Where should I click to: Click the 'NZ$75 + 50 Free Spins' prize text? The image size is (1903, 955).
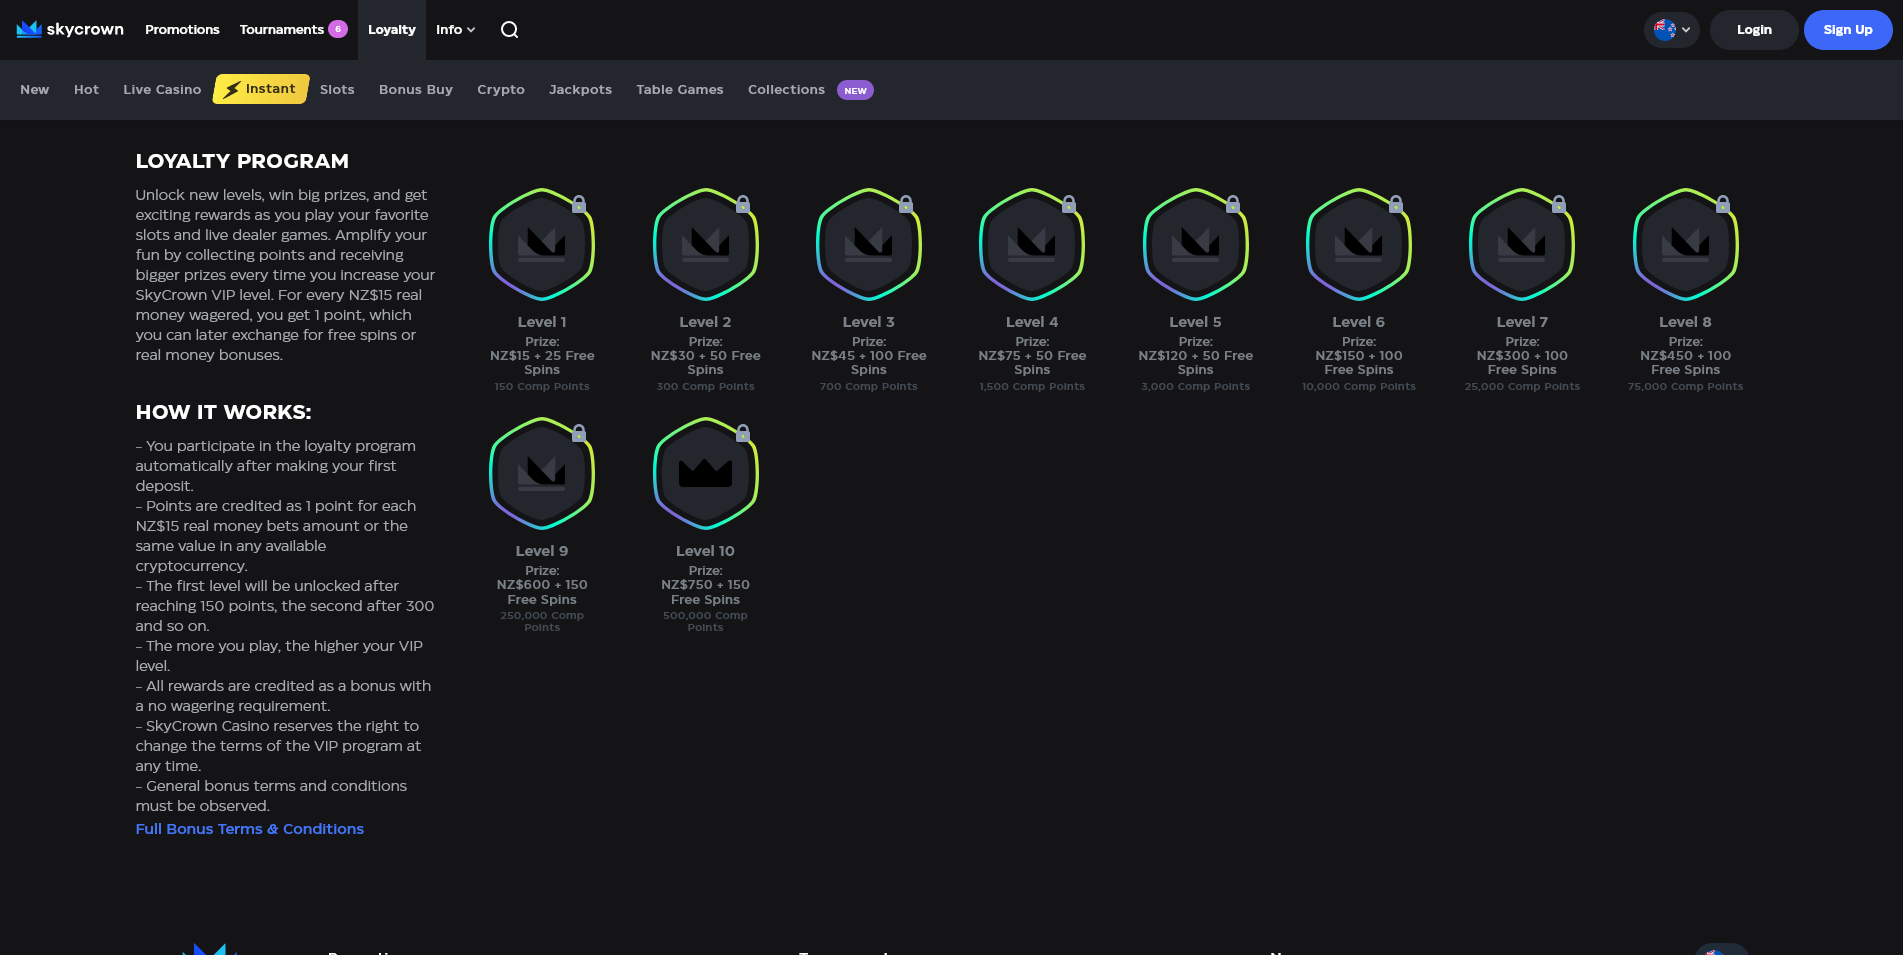1032,363
